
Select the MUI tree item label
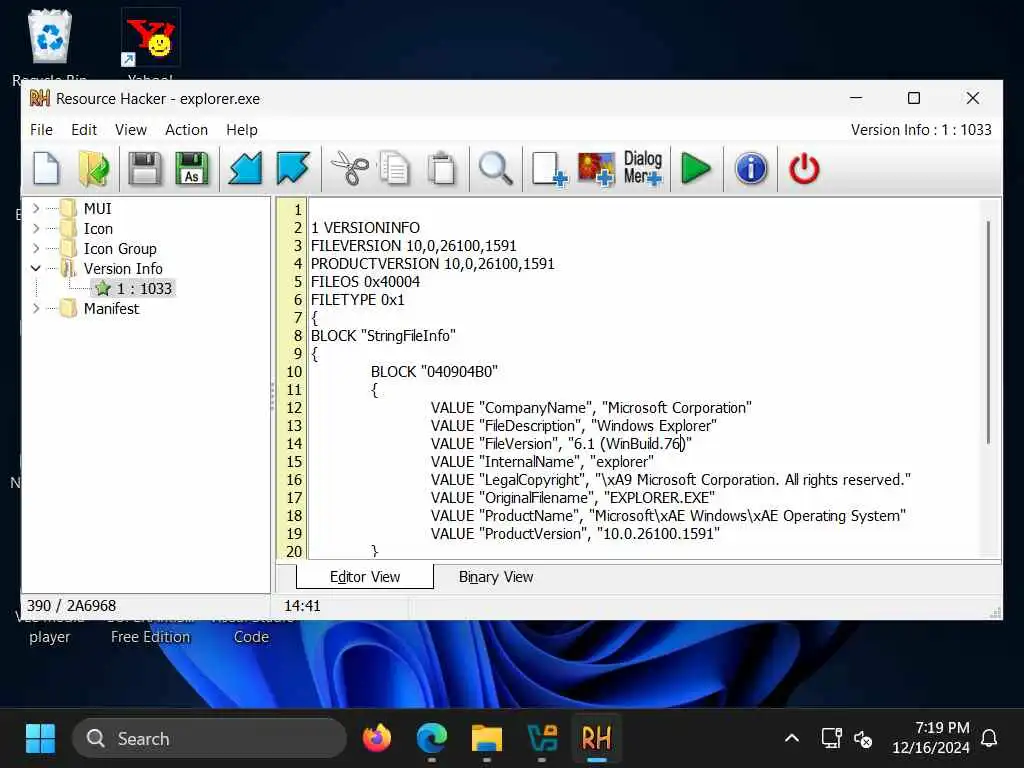pyautogui.click(x=97, y=208)
